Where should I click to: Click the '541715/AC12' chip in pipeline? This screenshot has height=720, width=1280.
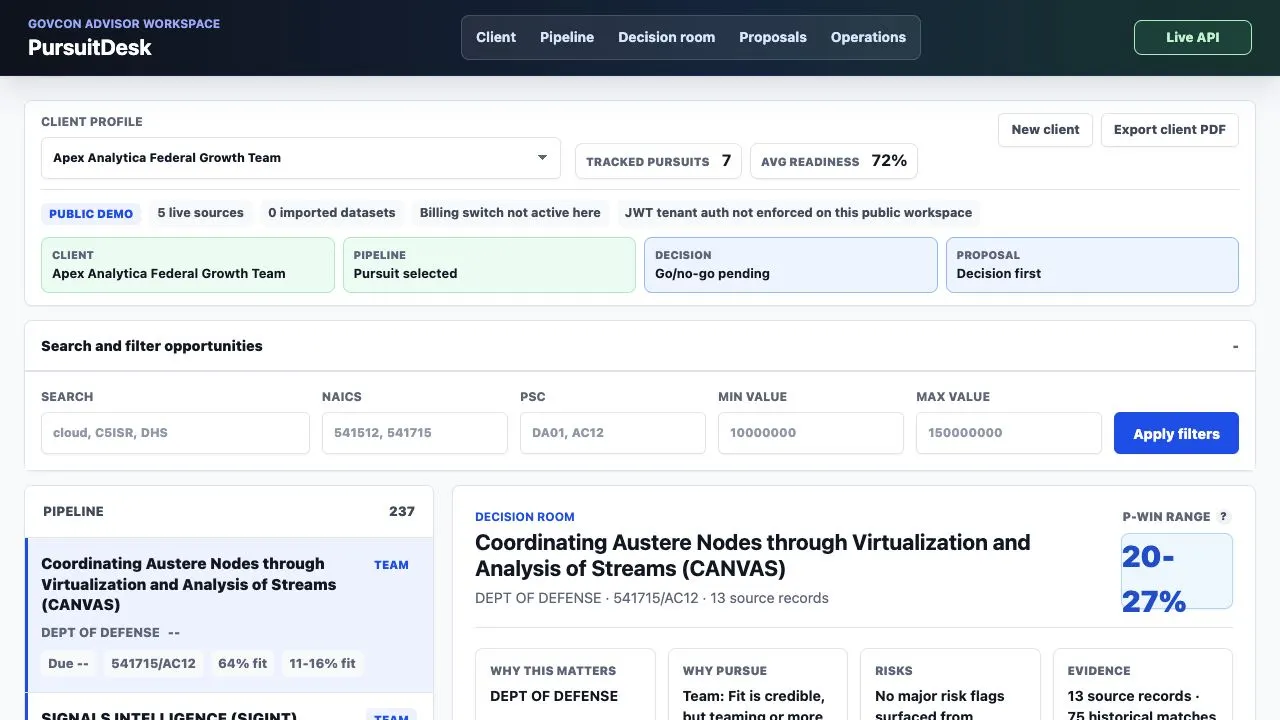(x=154, y=663)
